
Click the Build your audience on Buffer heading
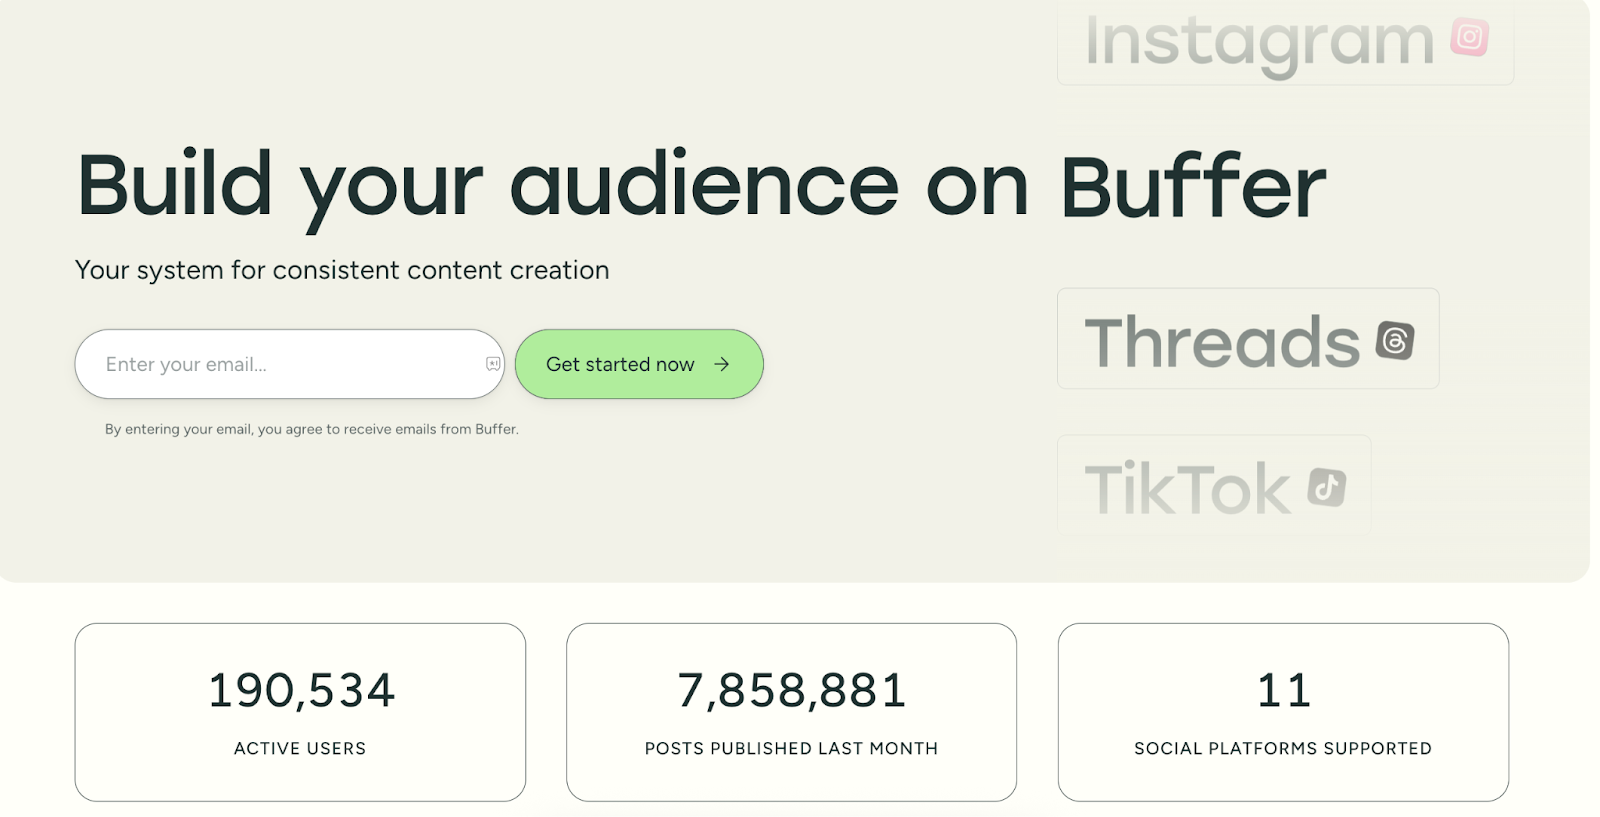[x=701, y=188]
